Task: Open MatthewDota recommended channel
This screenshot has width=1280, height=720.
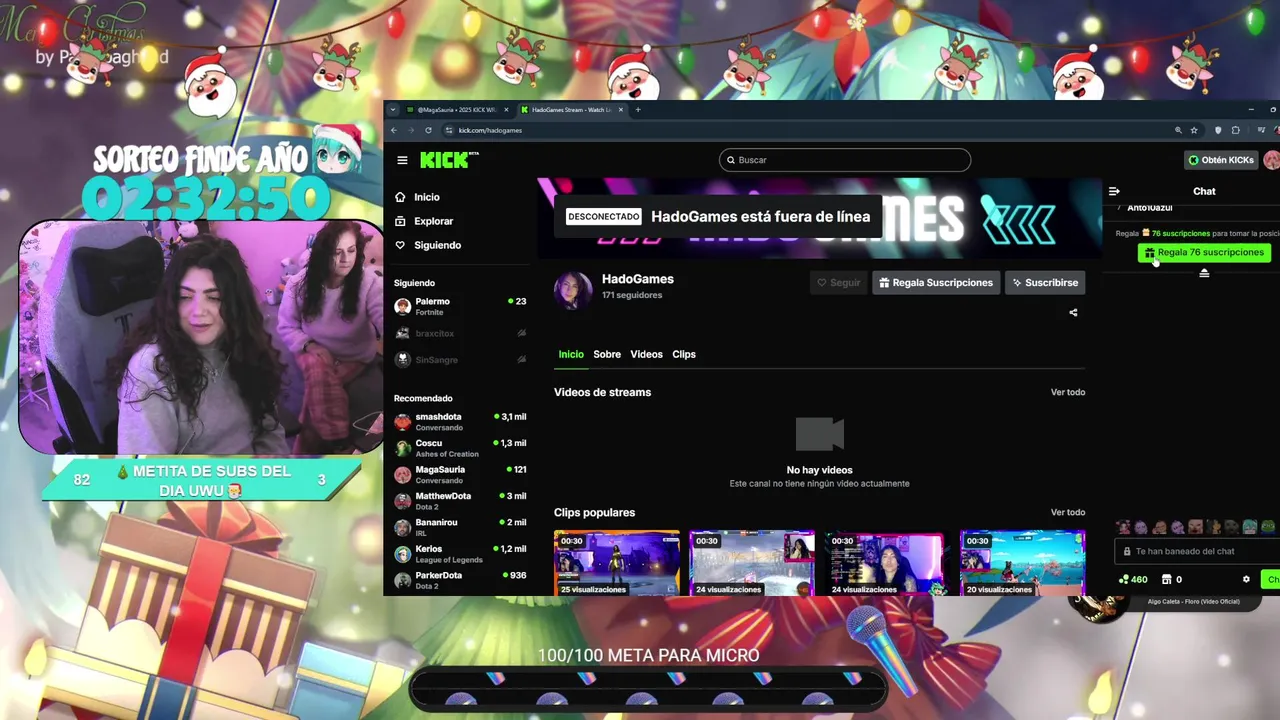Action: tap(460, 501)
